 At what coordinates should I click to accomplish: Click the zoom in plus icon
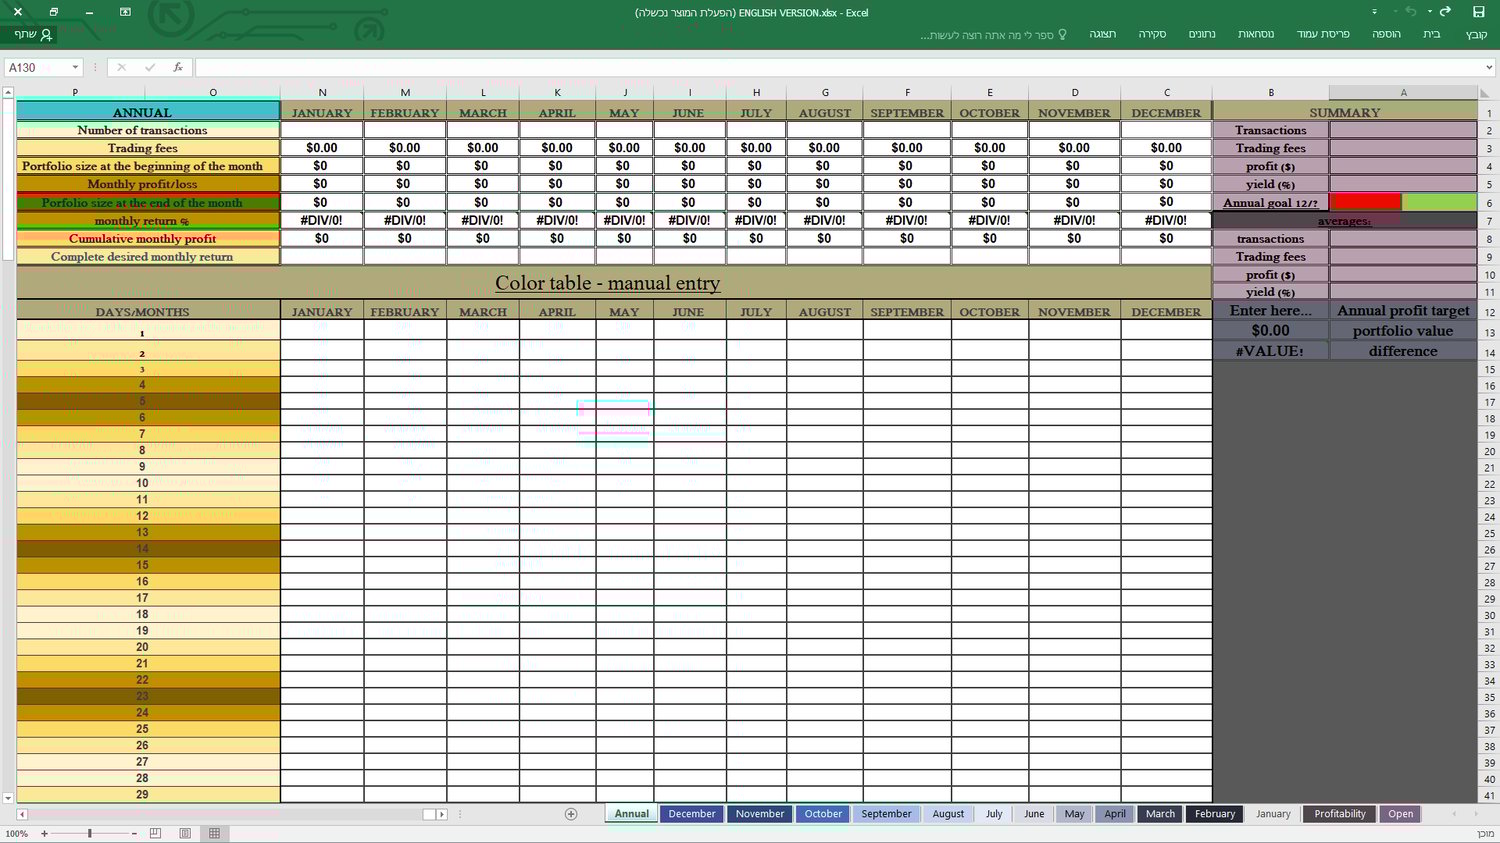44,833
